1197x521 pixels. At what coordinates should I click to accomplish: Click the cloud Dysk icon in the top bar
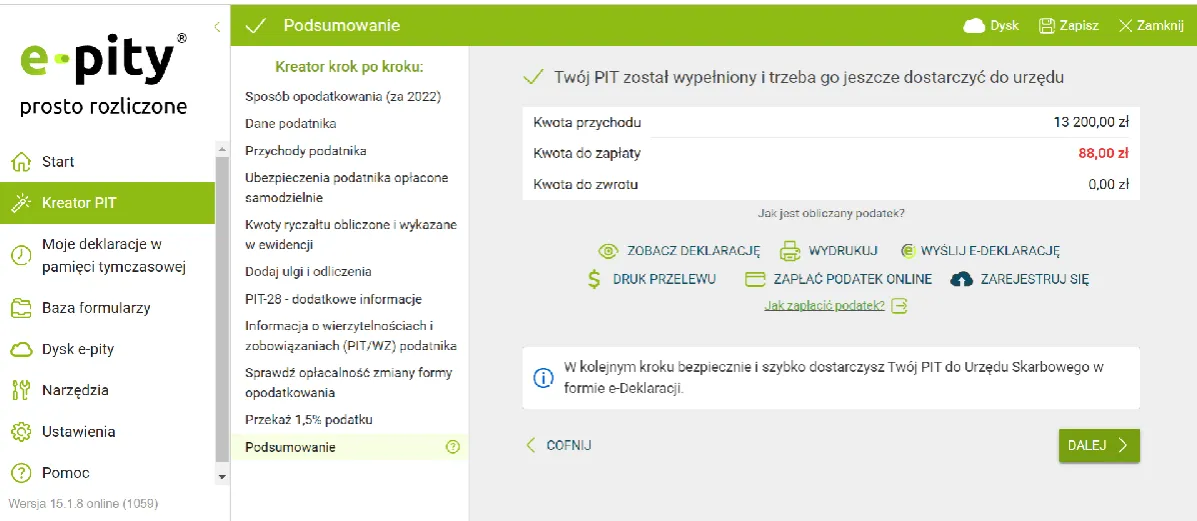click(975, 26)
